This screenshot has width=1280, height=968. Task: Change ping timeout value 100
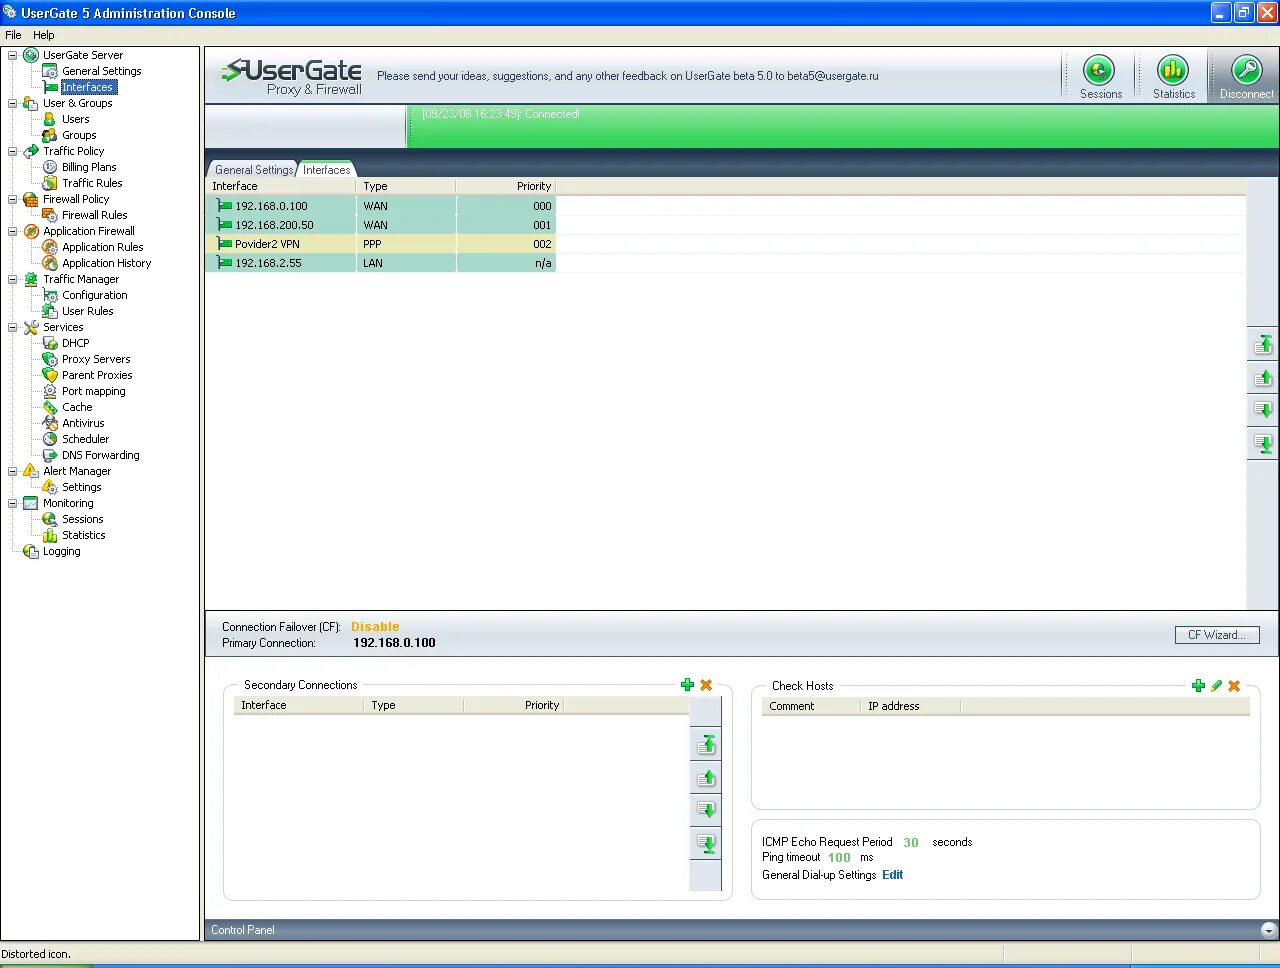839,858
